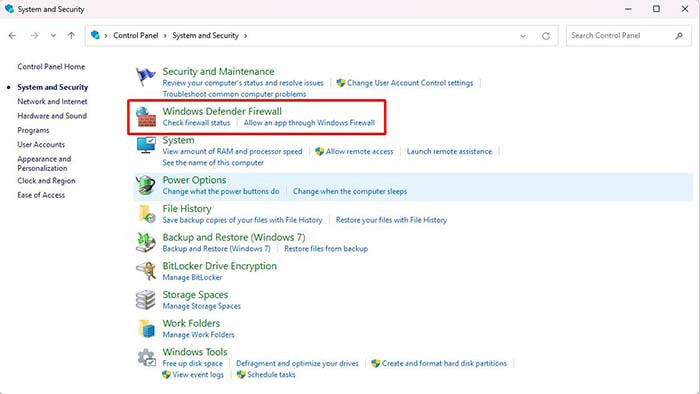Image resolution: width=700 pixels, height=394 pixels.
Task: Open the Windows Tools heading
Action: 195,352
